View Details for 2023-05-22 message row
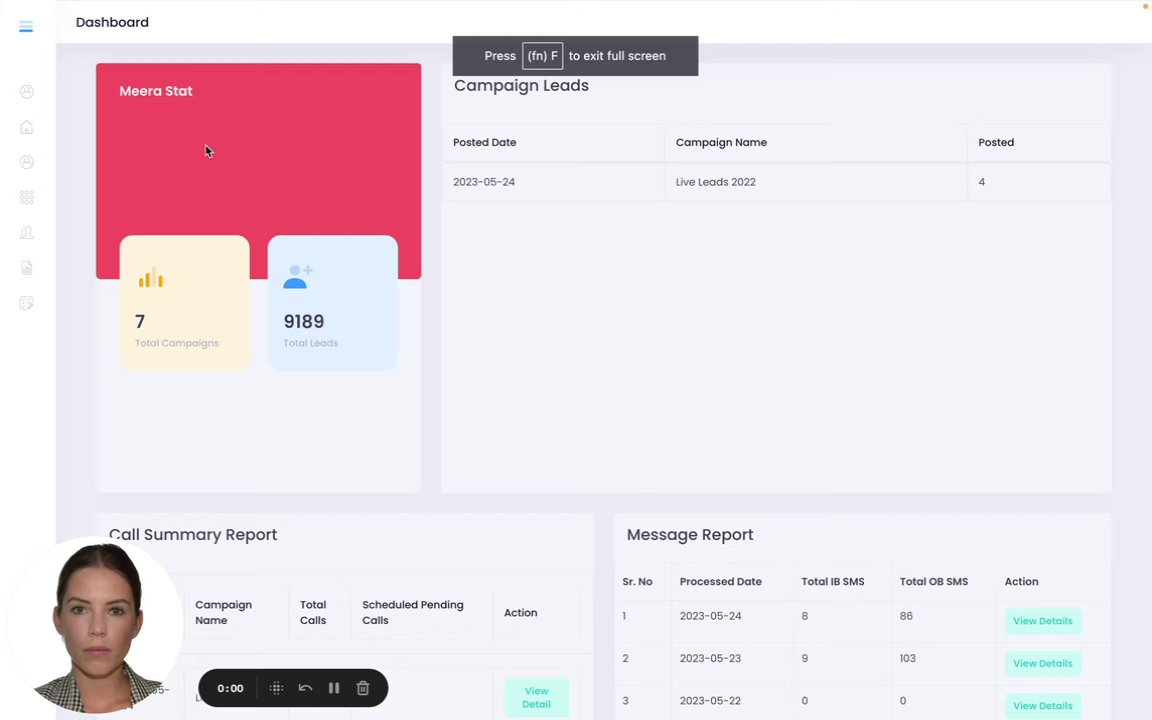 pos(1043,705)
